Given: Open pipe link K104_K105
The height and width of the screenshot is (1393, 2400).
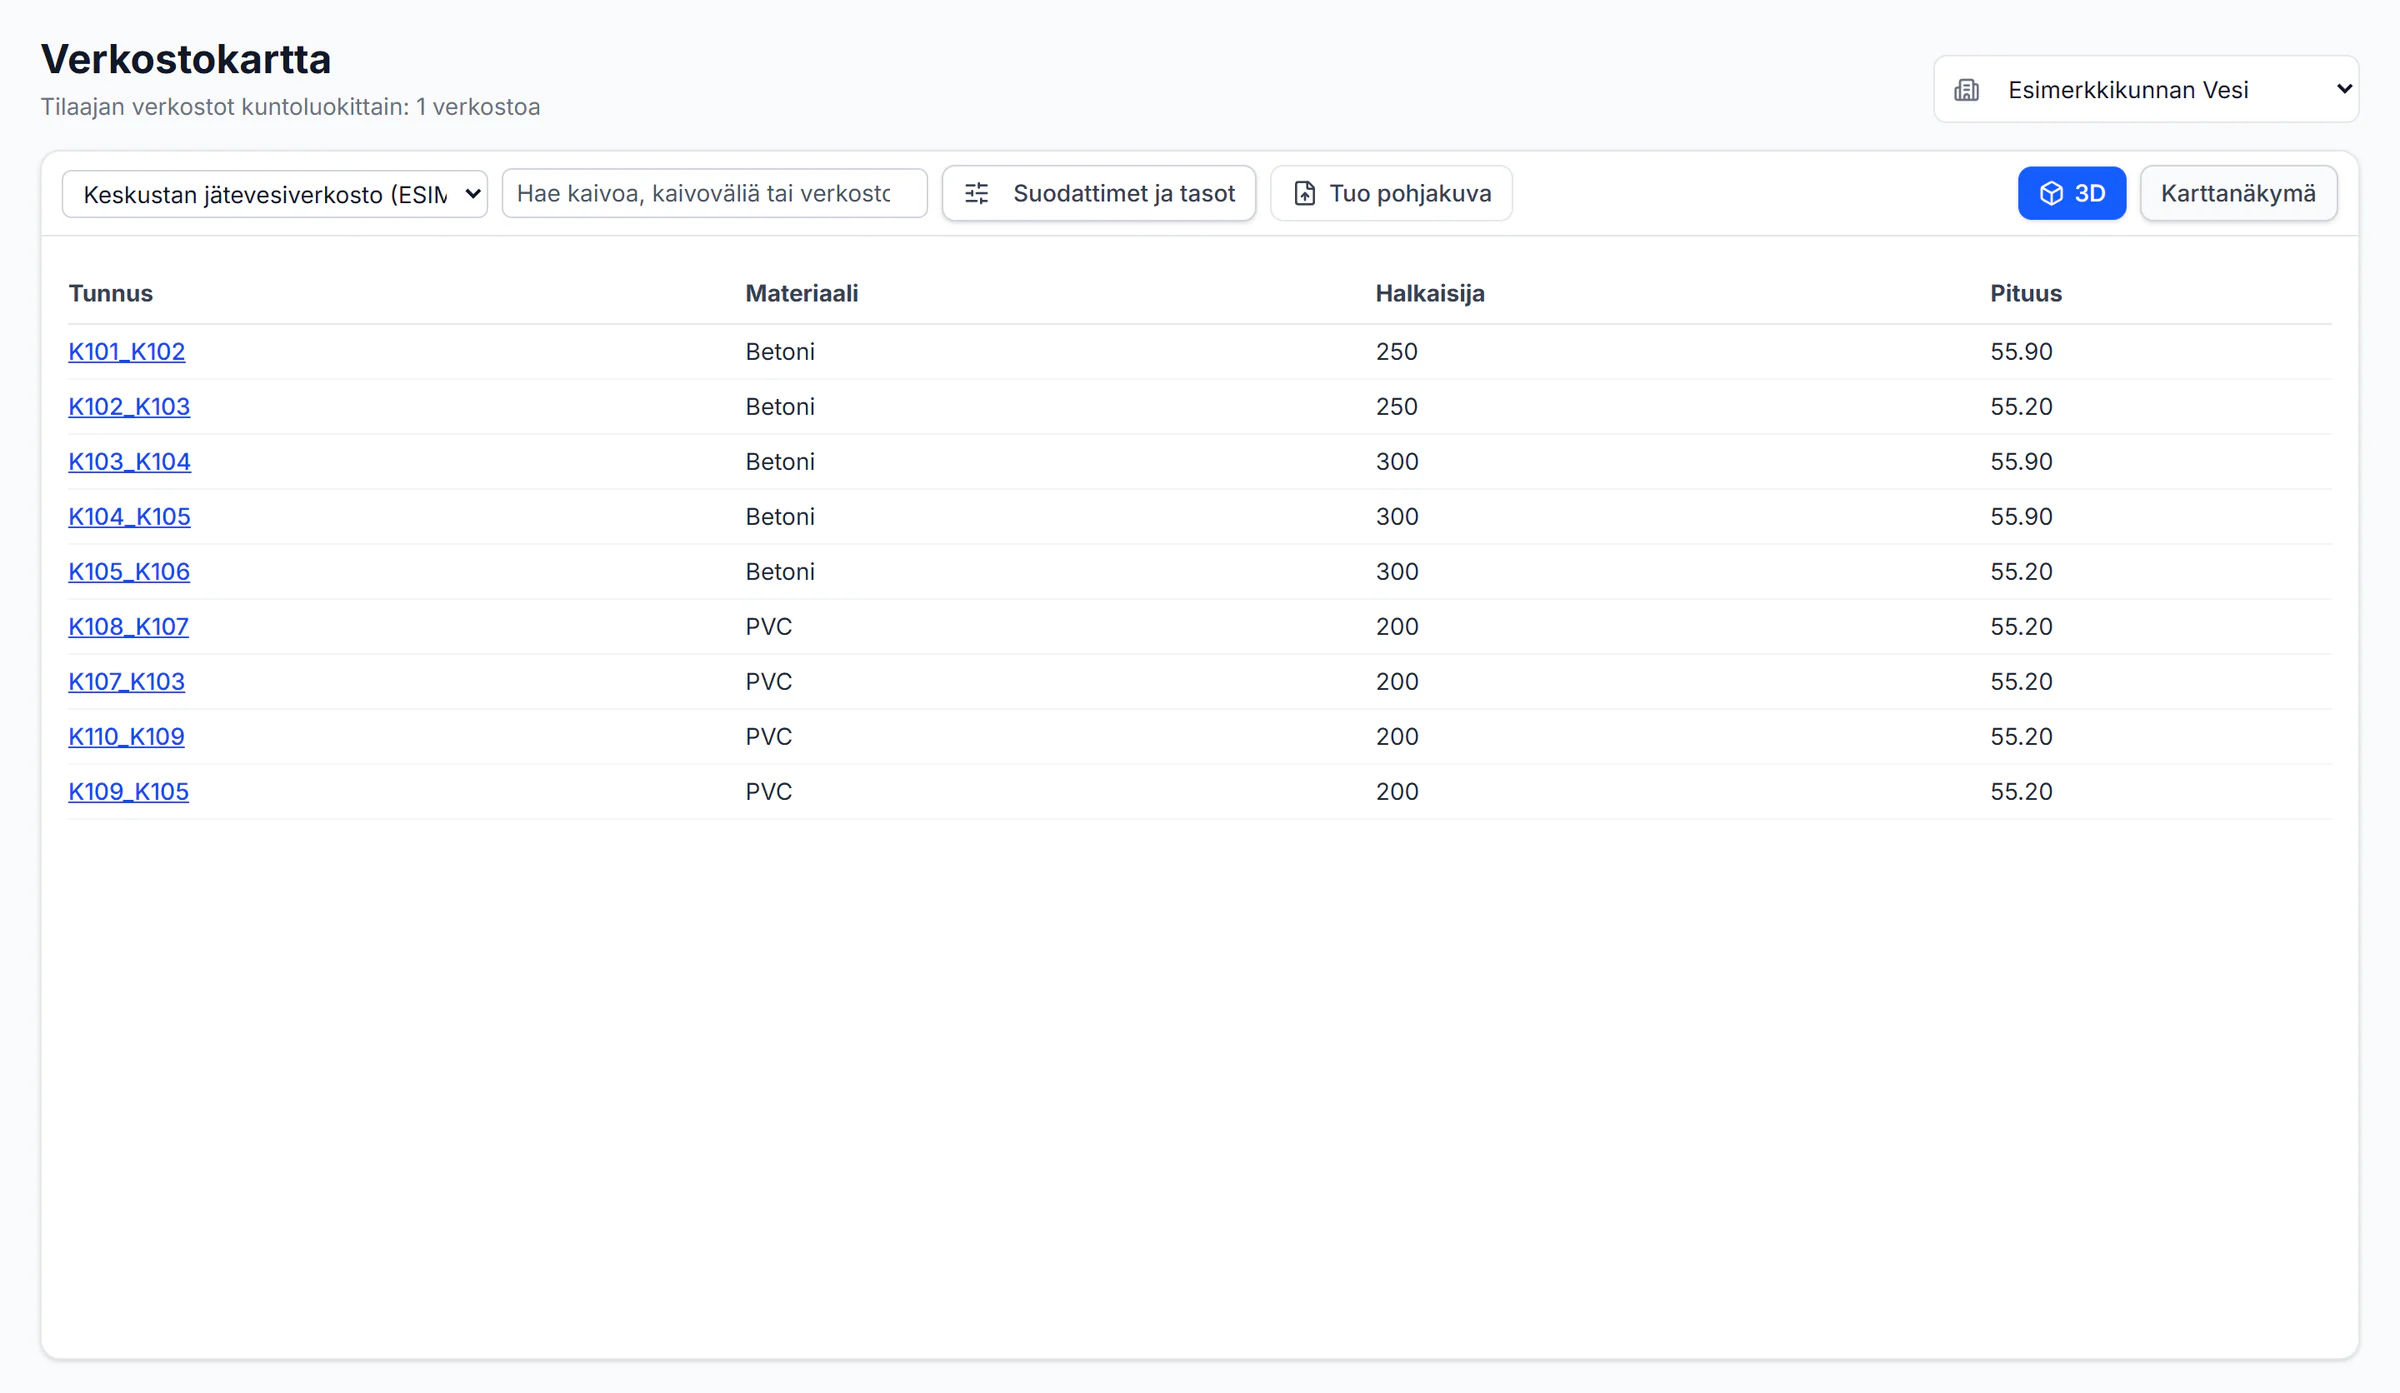Looking at the screenshot, I should (129, 516).
